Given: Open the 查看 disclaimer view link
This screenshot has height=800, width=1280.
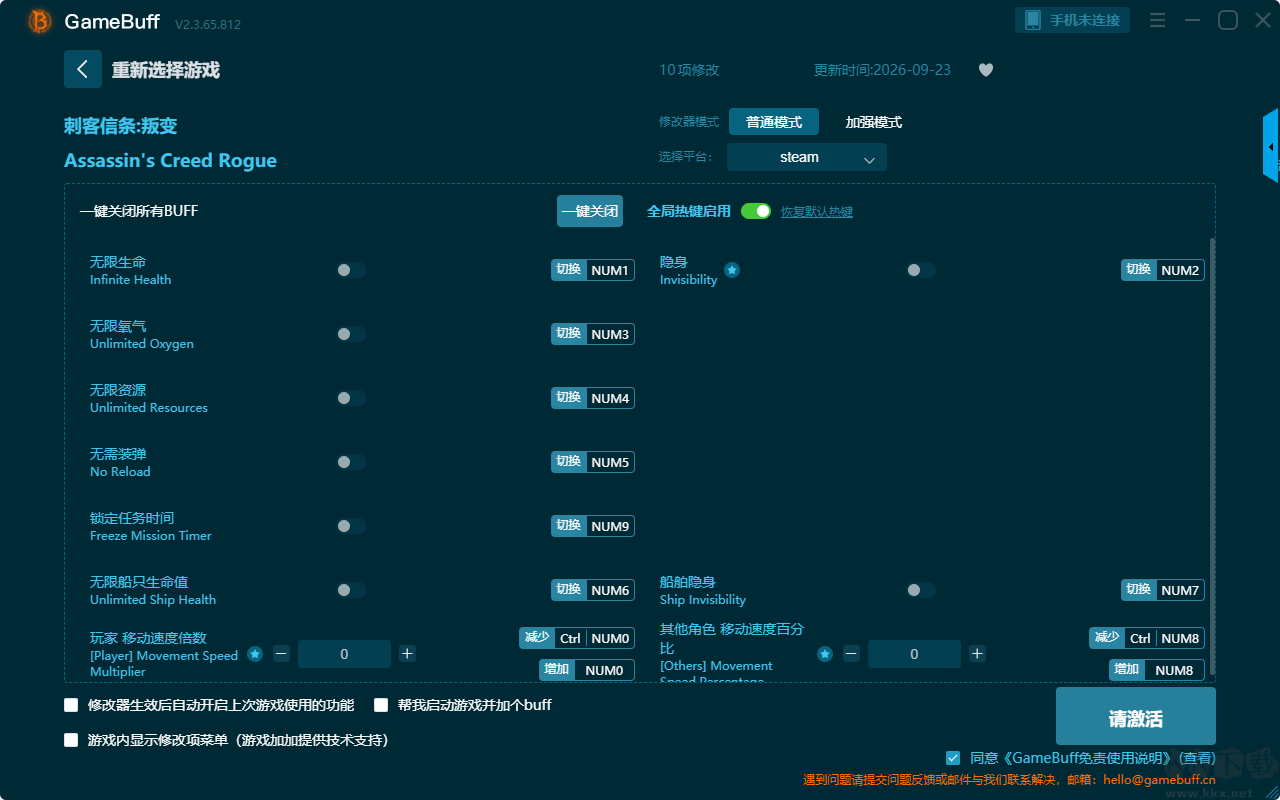Looking at the screenshot, I should click(1198, 758).
